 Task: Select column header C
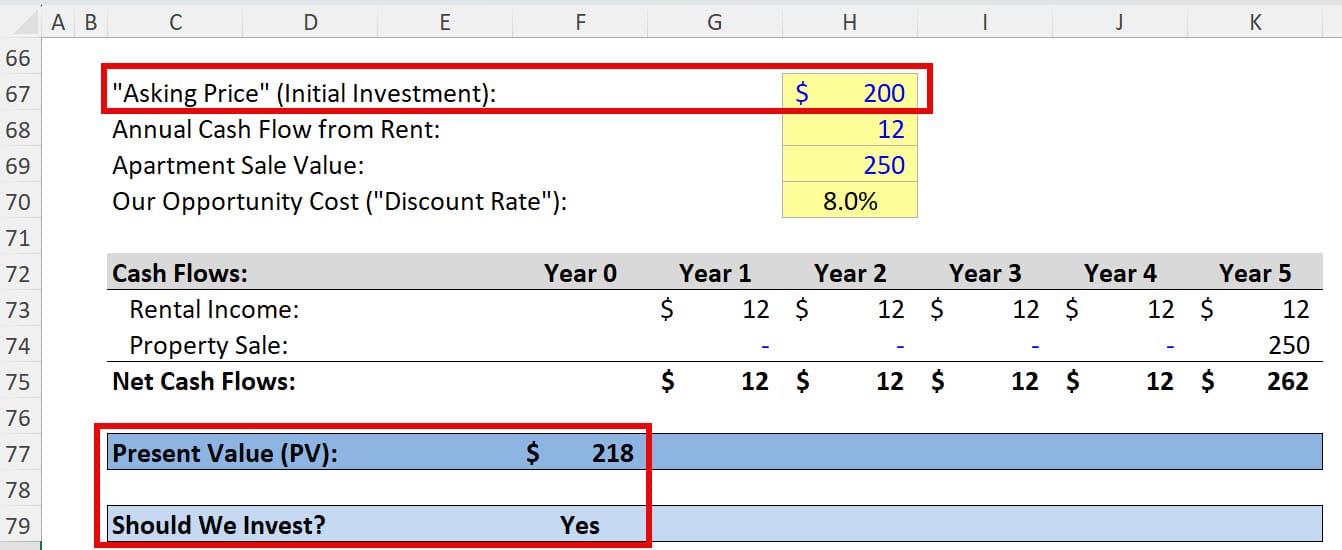point(175,21)
